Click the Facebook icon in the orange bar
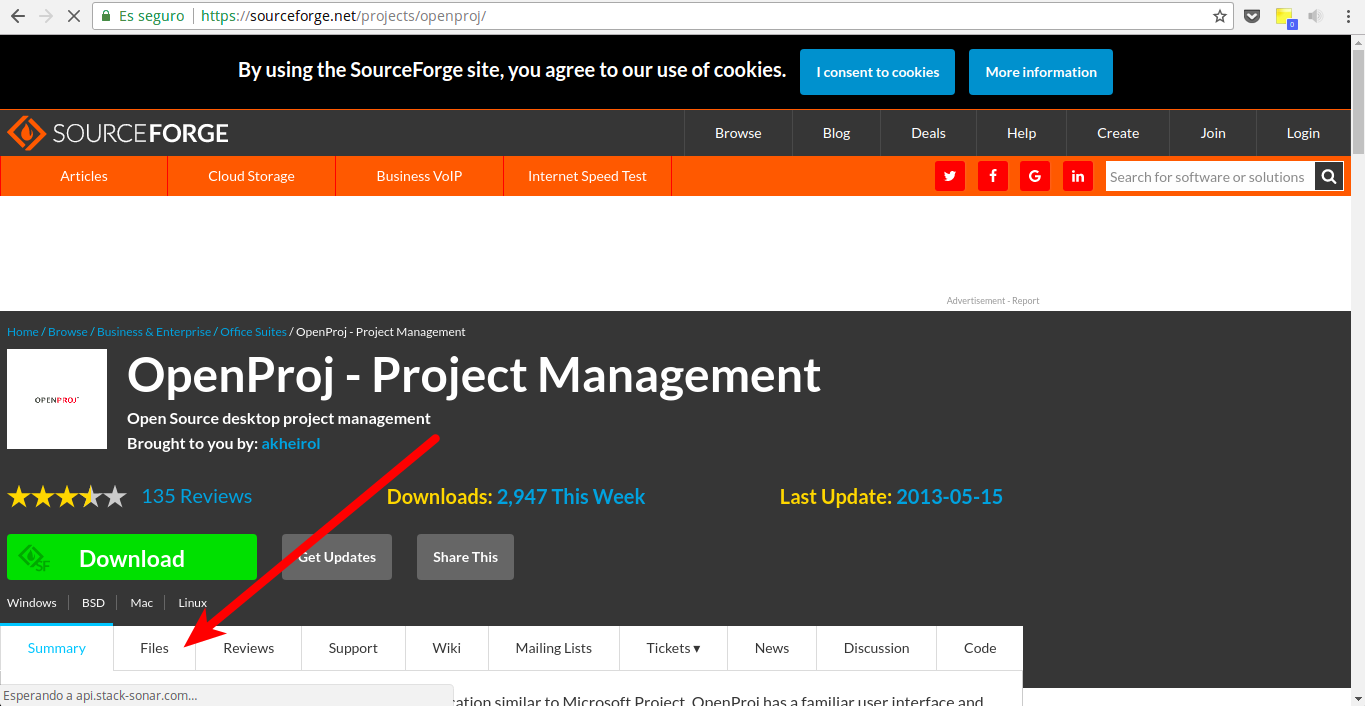Screen dimensions: 1365x706 coord(992,176)
